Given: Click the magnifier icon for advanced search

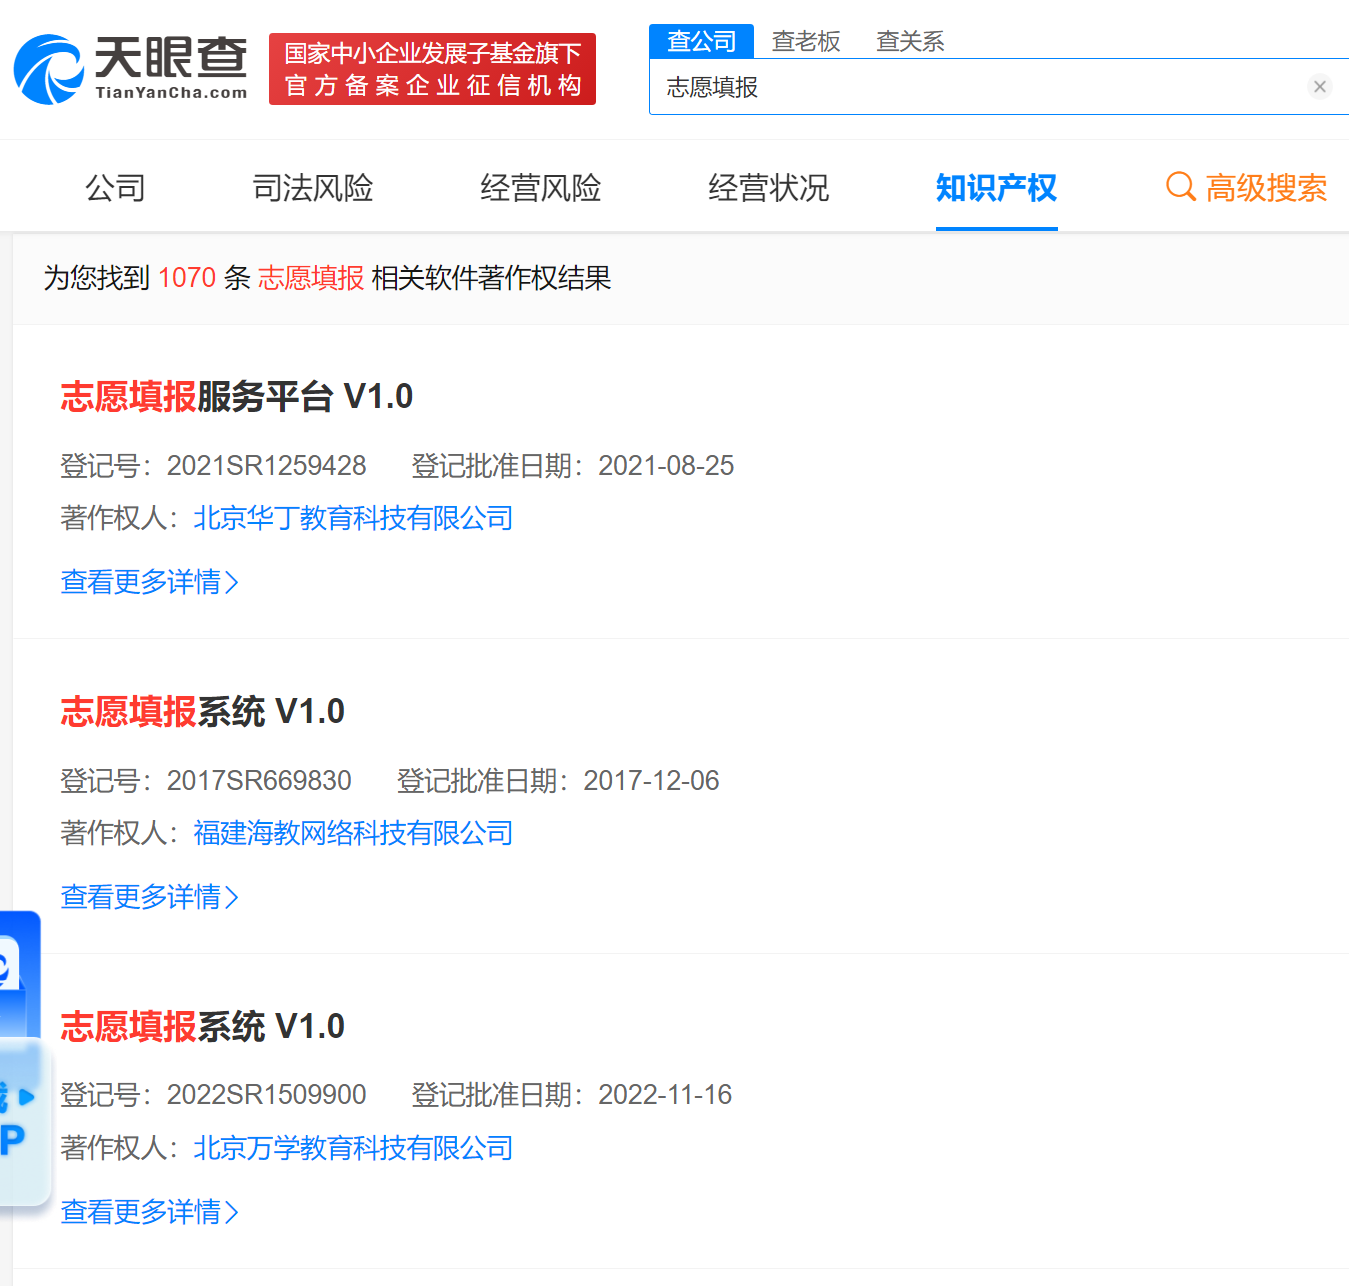Looking at the screenshot, I should [1181, 187].
